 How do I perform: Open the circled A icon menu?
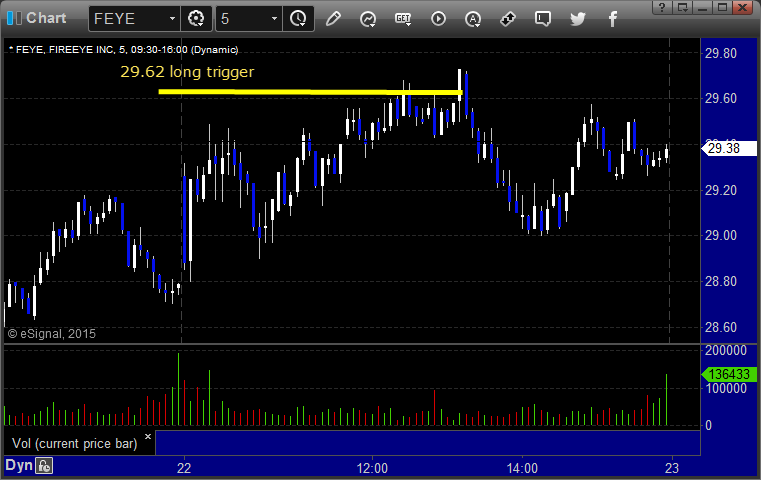coord(473,19)
